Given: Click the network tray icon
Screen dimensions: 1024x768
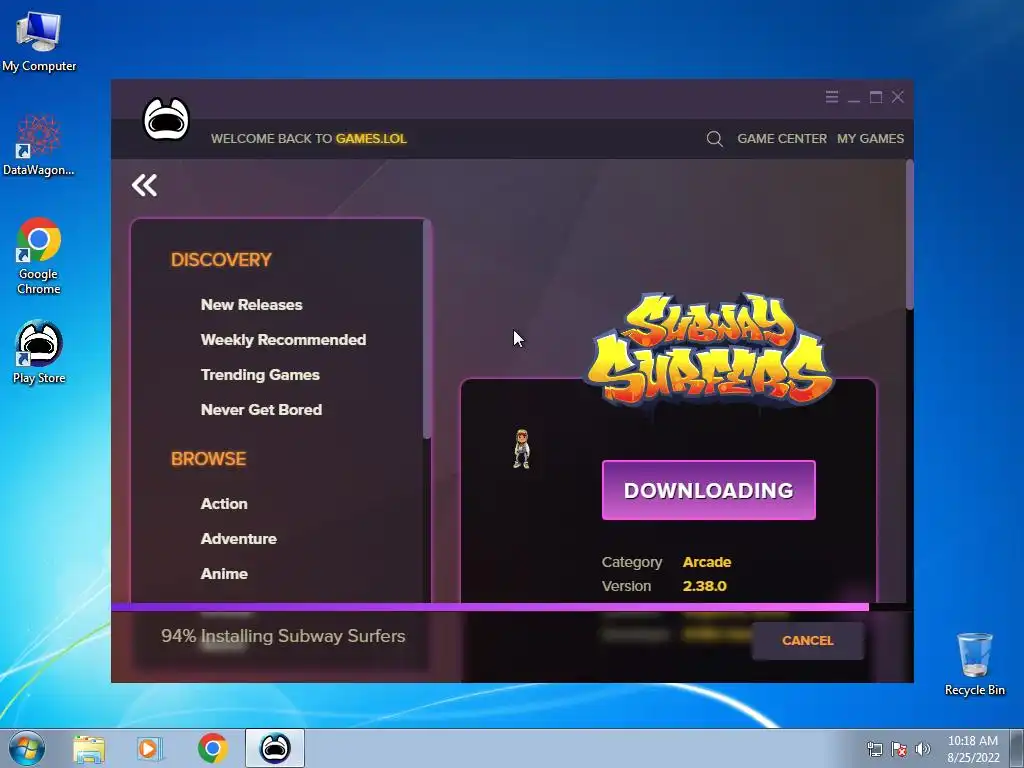Looking at the screenshot, I should click(x=874, y=749).
